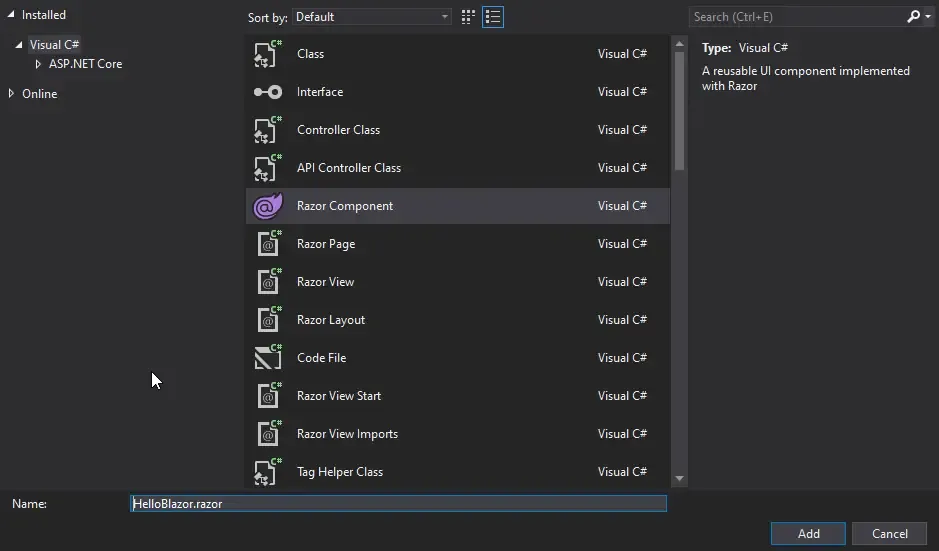This screenshot has width=939, height=551.
Task: Click 'Visual C#' label in Razor Page row
Action: tap(622, 244)
